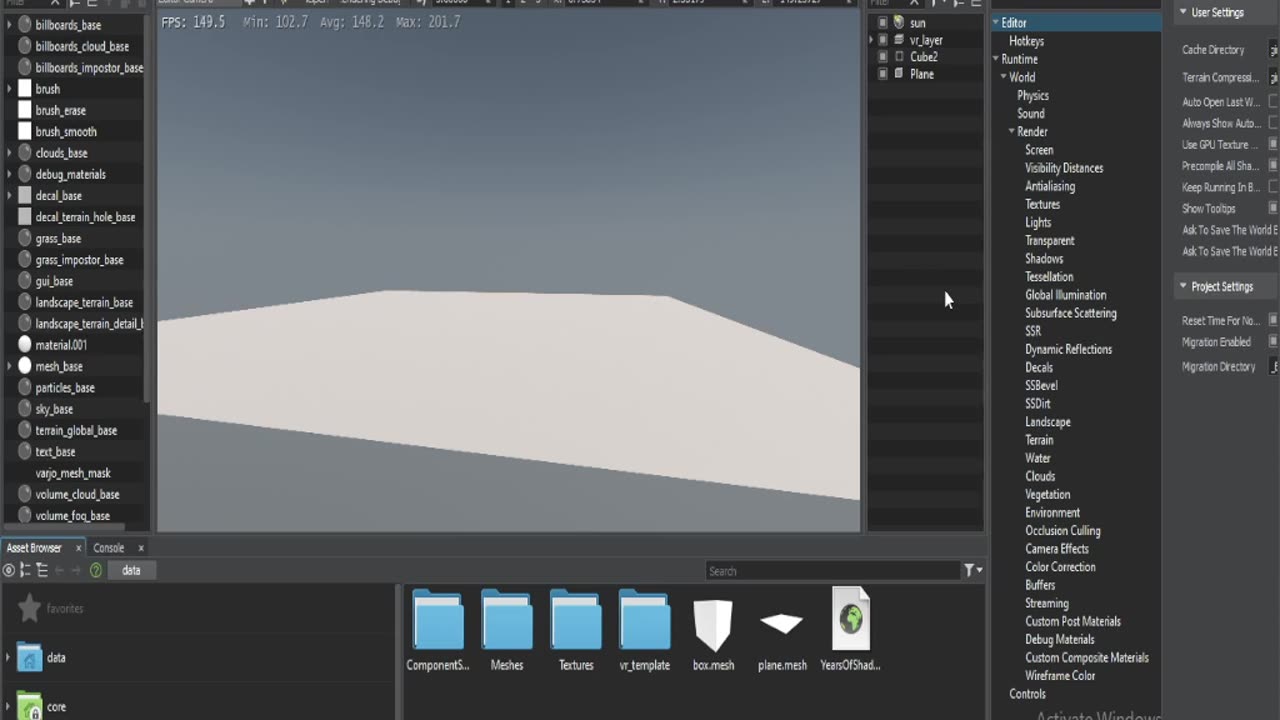Open the green help icon in Asset Browser
The height and width of the screenshot is (720, 1280).
(x=96, y=570)
